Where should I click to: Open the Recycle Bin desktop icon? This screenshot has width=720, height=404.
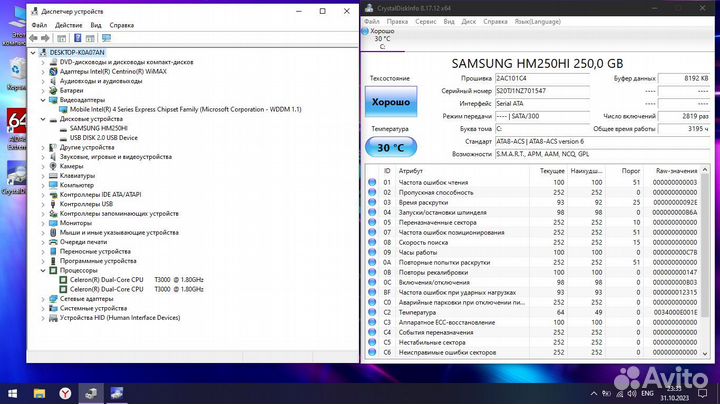coord(17,73)
